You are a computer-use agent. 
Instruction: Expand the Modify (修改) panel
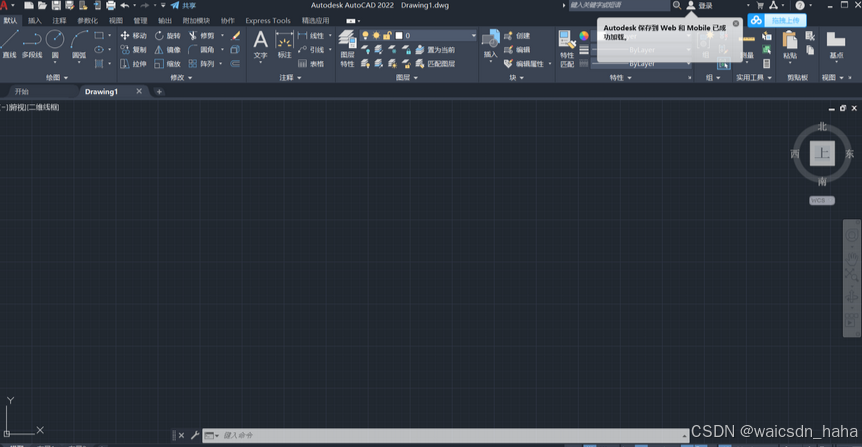pos(181,78)
